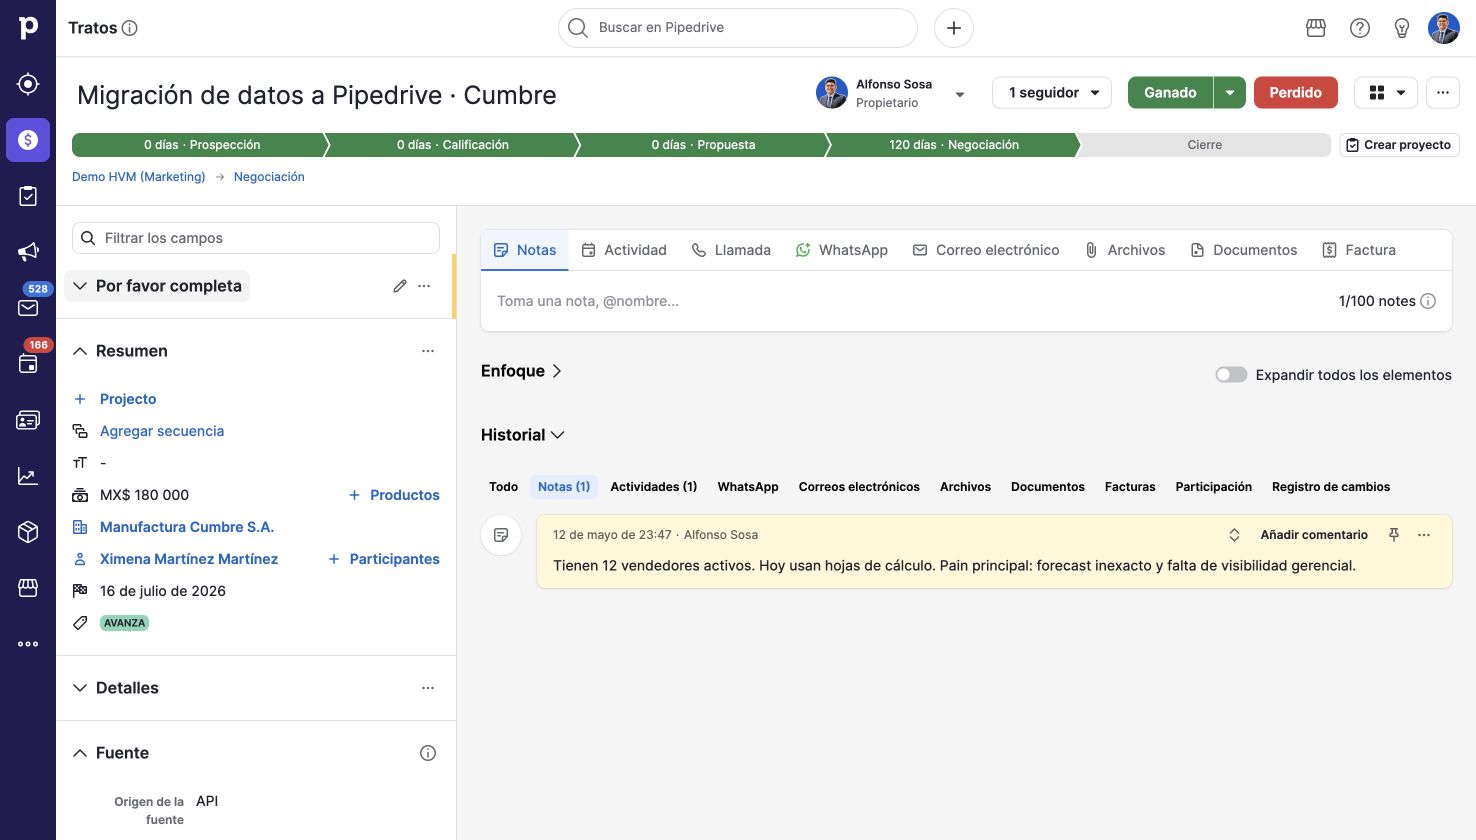Open Ganado button dropdown arrow
The height and width of the screenshot is (840, 1476).
click(1230, 92)
